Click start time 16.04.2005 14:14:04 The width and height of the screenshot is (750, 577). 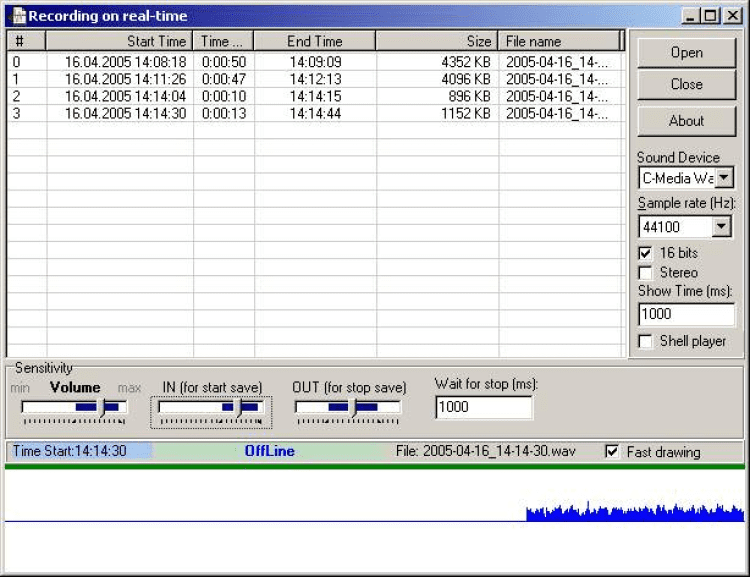(125, 96)
